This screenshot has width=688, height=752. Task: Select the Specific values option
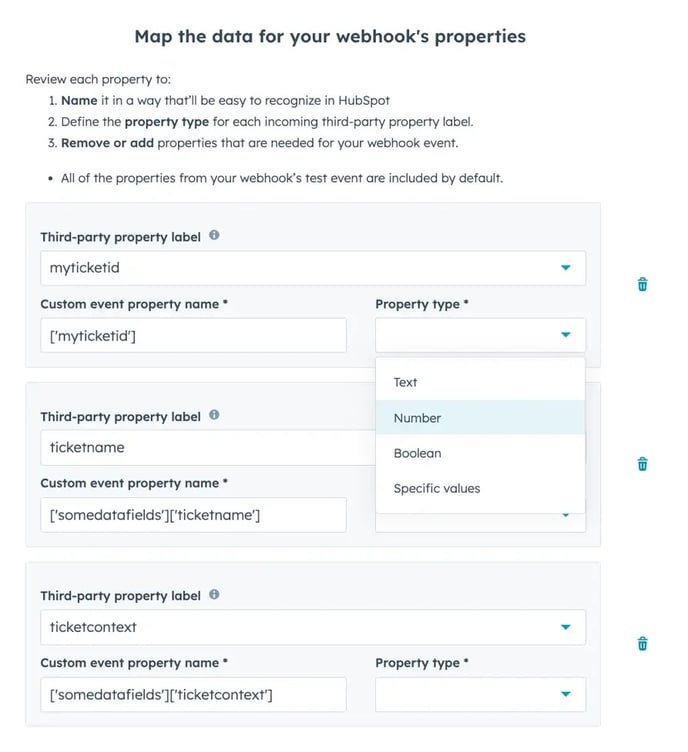[x=436, y=489]
